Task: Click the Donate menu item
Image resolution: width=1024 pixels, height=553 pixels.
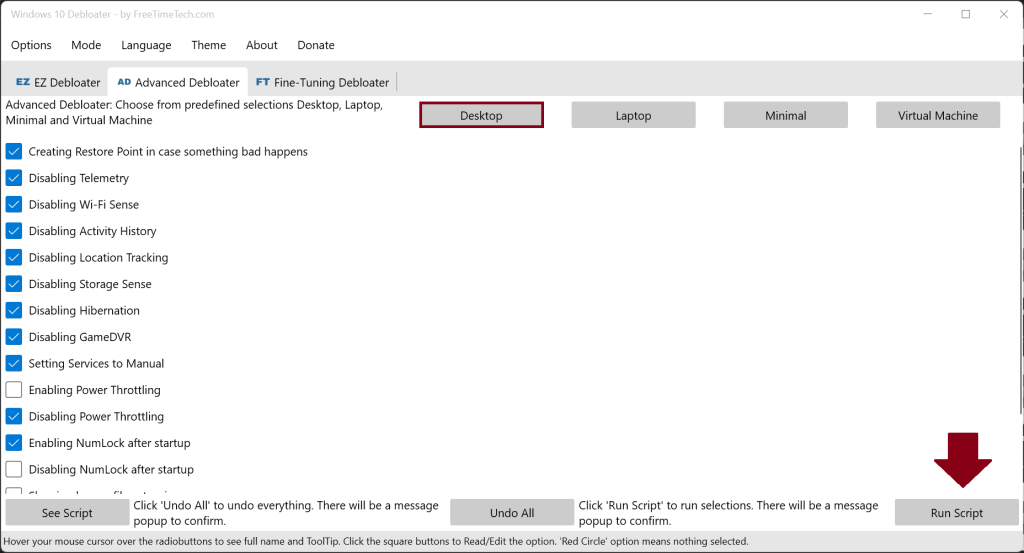Action: pyautogui.click(x=316, y=45)
